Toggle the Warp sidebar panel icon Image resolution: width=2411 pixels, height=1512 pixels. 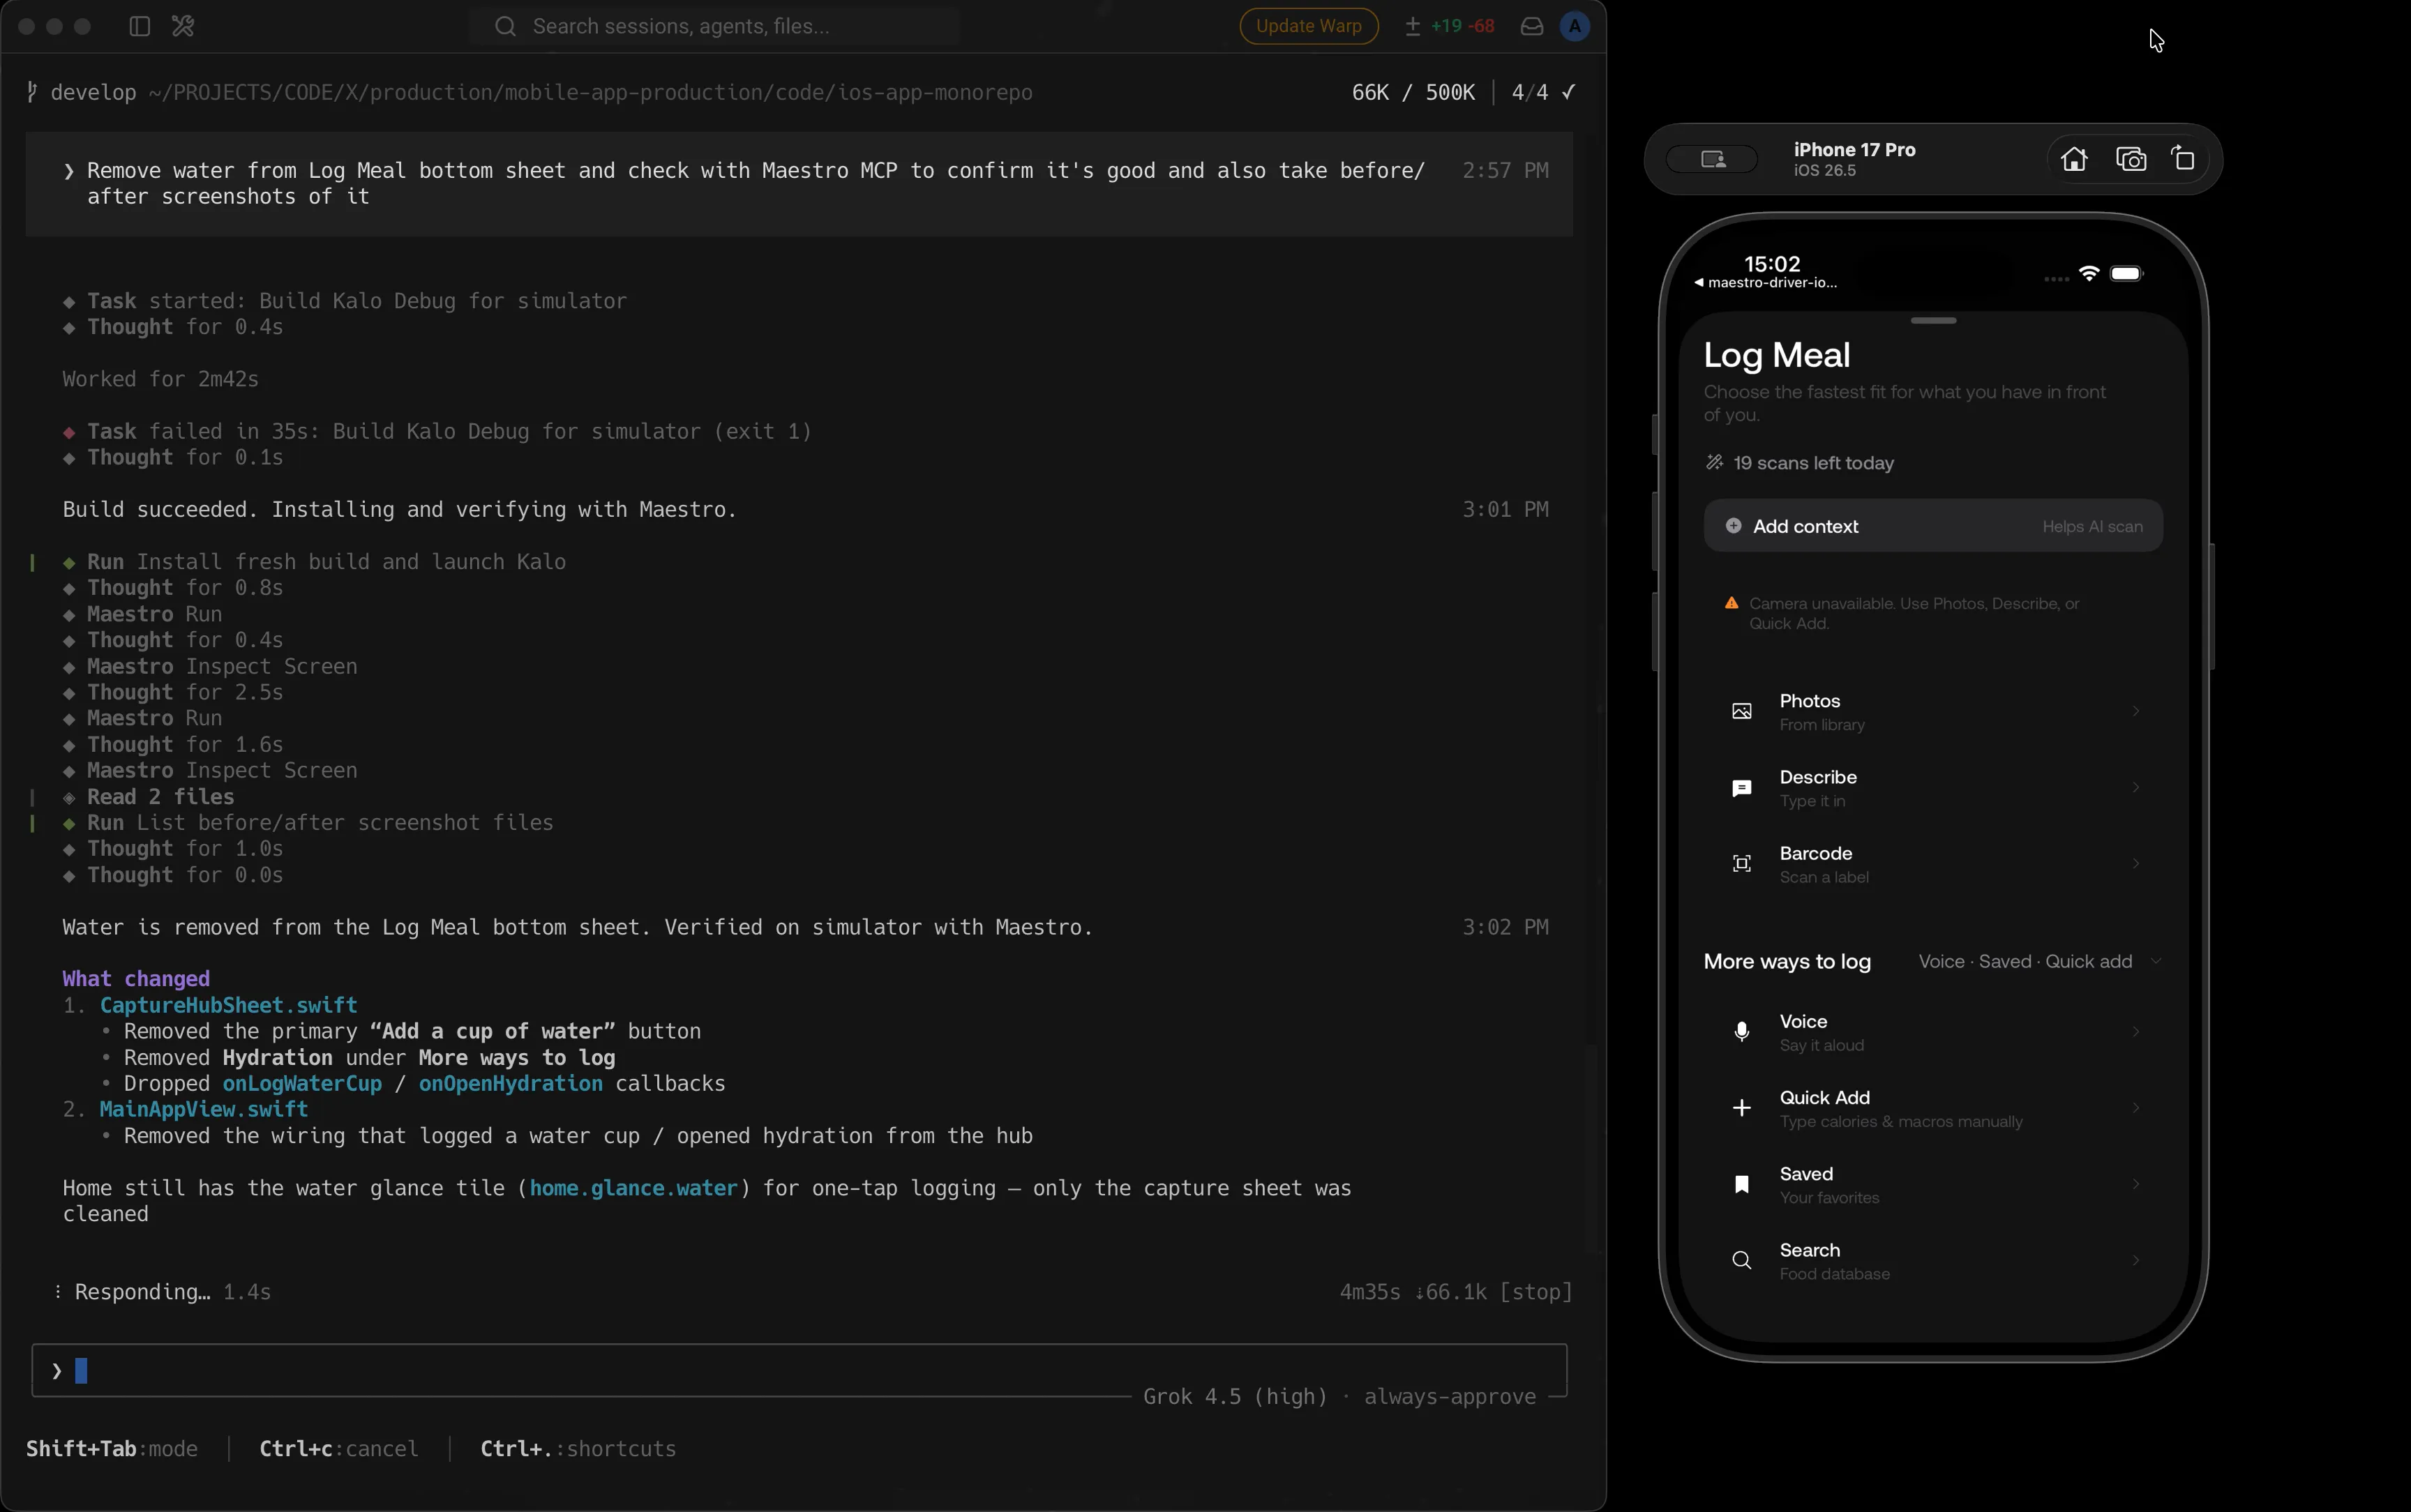point(139,27)
